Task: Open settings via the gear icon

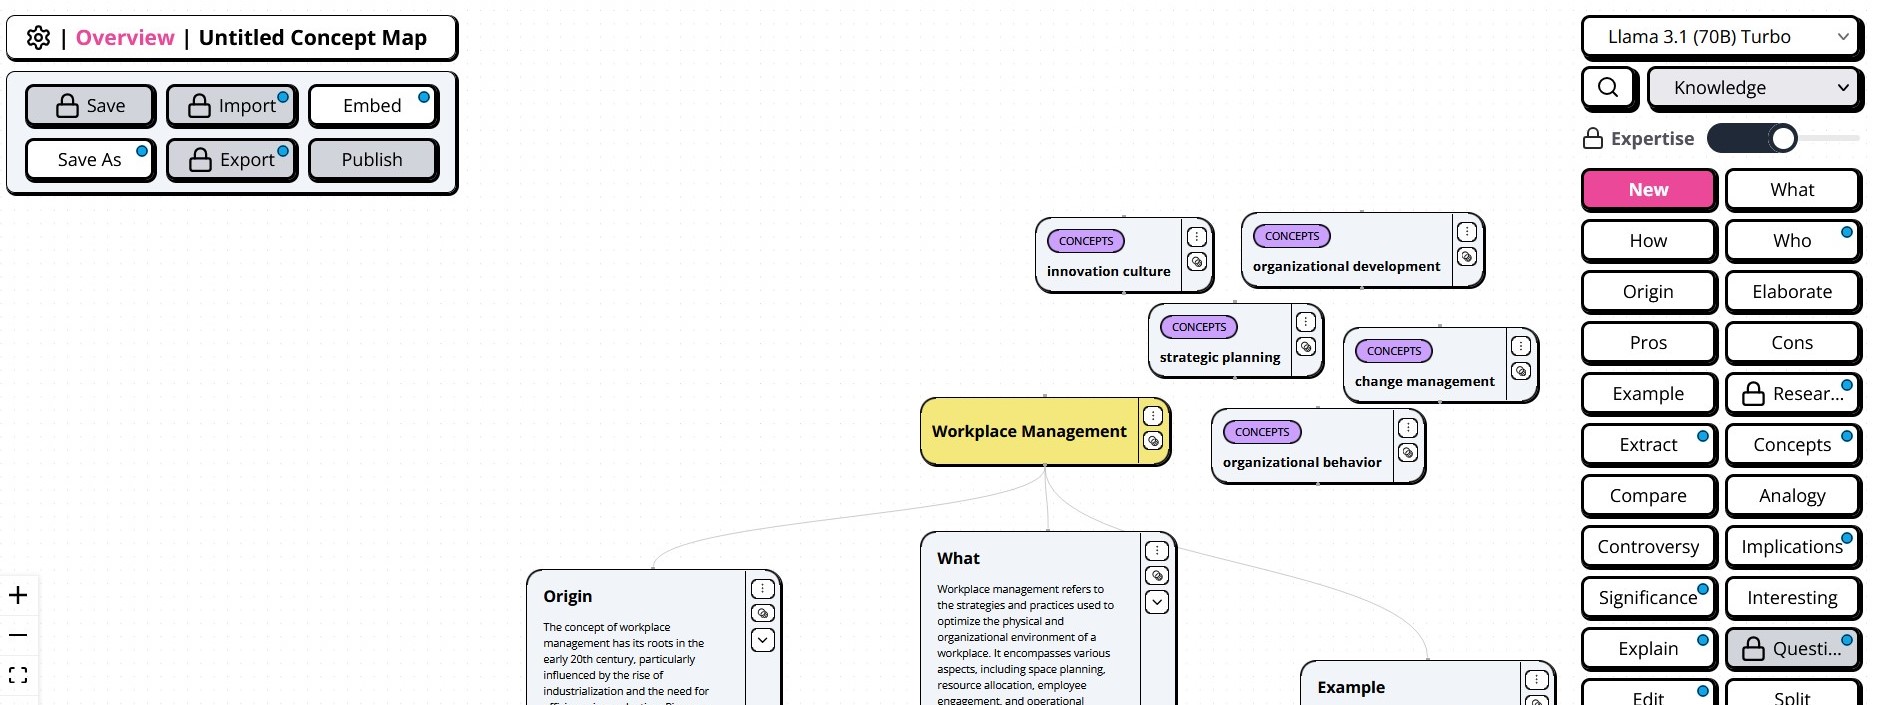Action: [38, 38]
